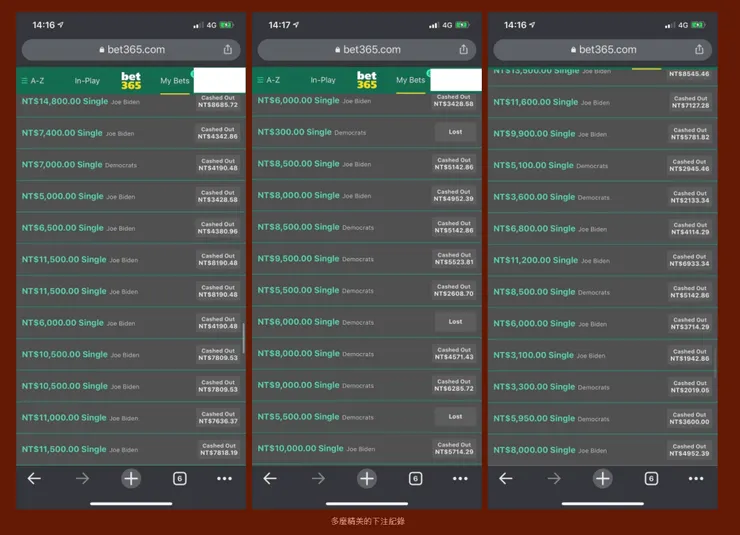The width and height of the screenshot is (740, 535).
Task: Tap the back arrow in the middle phone
Action: [x=270, y=478]
